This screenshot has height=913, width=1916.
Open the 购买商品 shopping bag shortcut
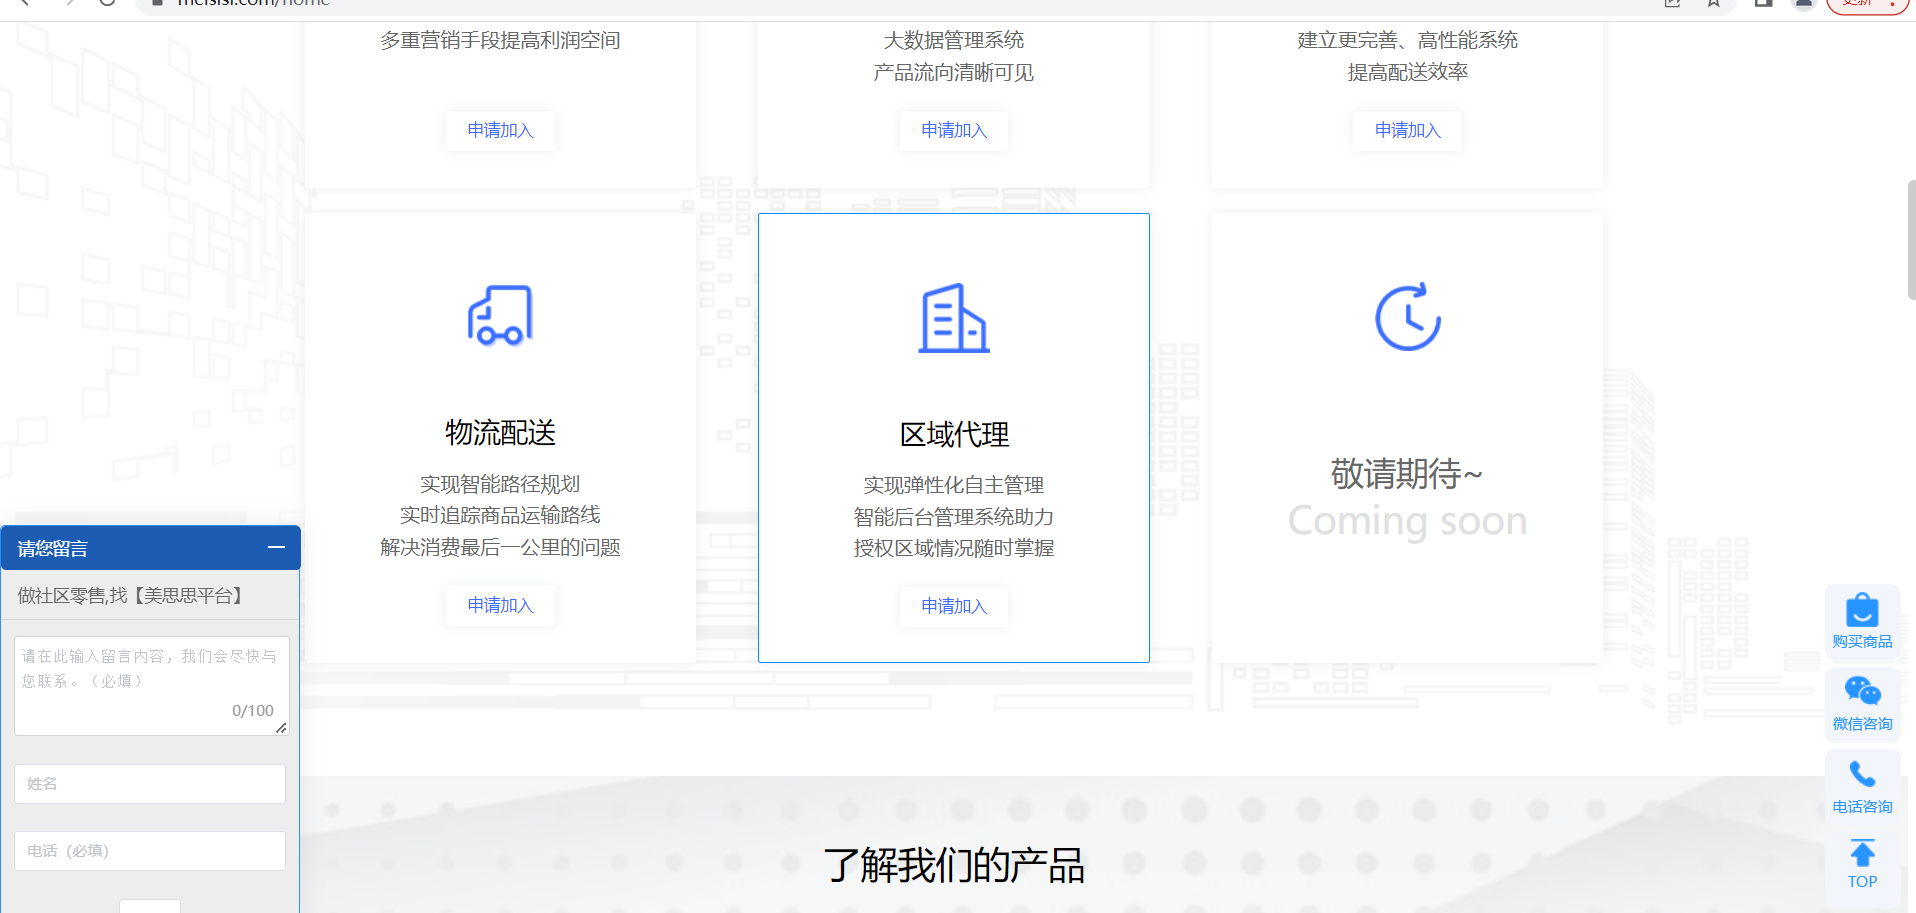coord(1862,620)
